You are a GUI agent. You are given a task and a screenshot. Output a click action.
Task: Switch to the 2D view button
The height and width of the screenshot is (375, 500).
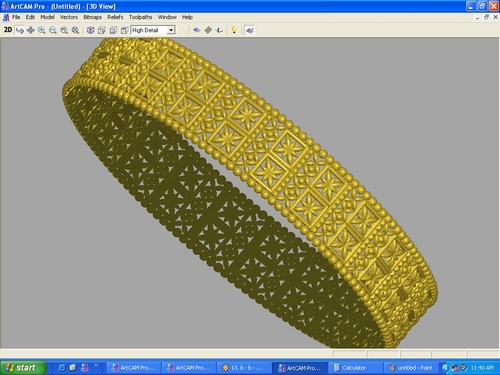(x=8, y=30)
